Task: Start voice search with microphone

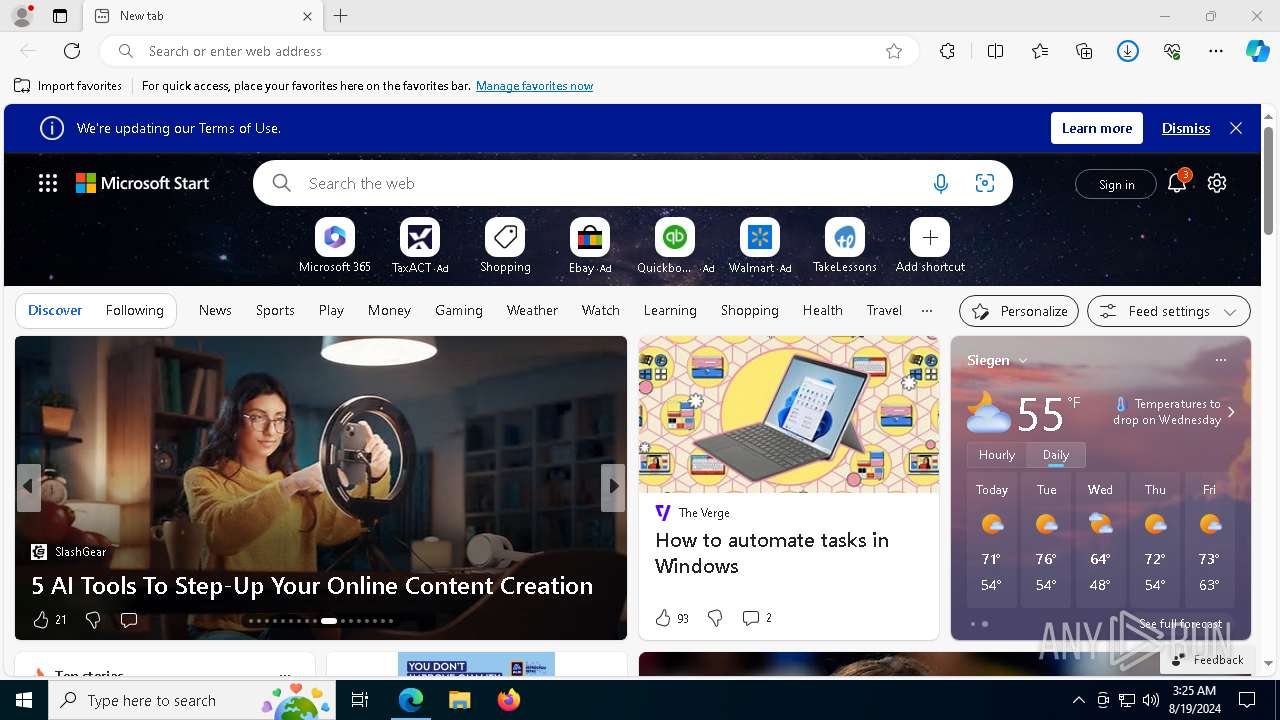Action: click(x=940, y=183)
